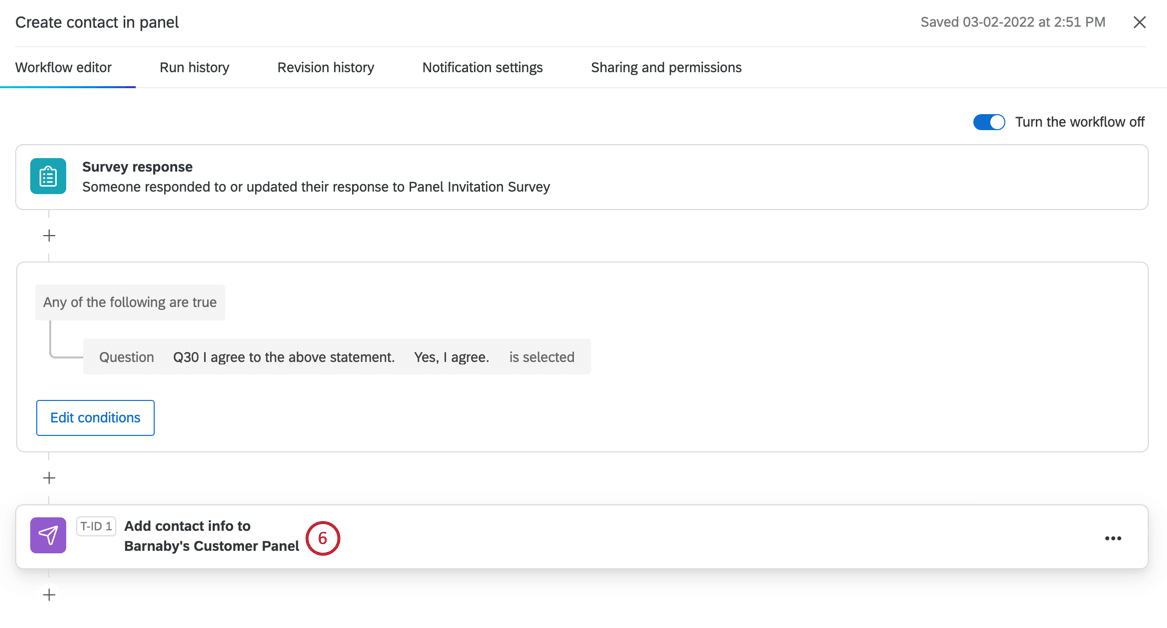Viewport: 1167px width, 628px height.
Task: Click the Create contact in panel title
Action: [x=96, y=22]
